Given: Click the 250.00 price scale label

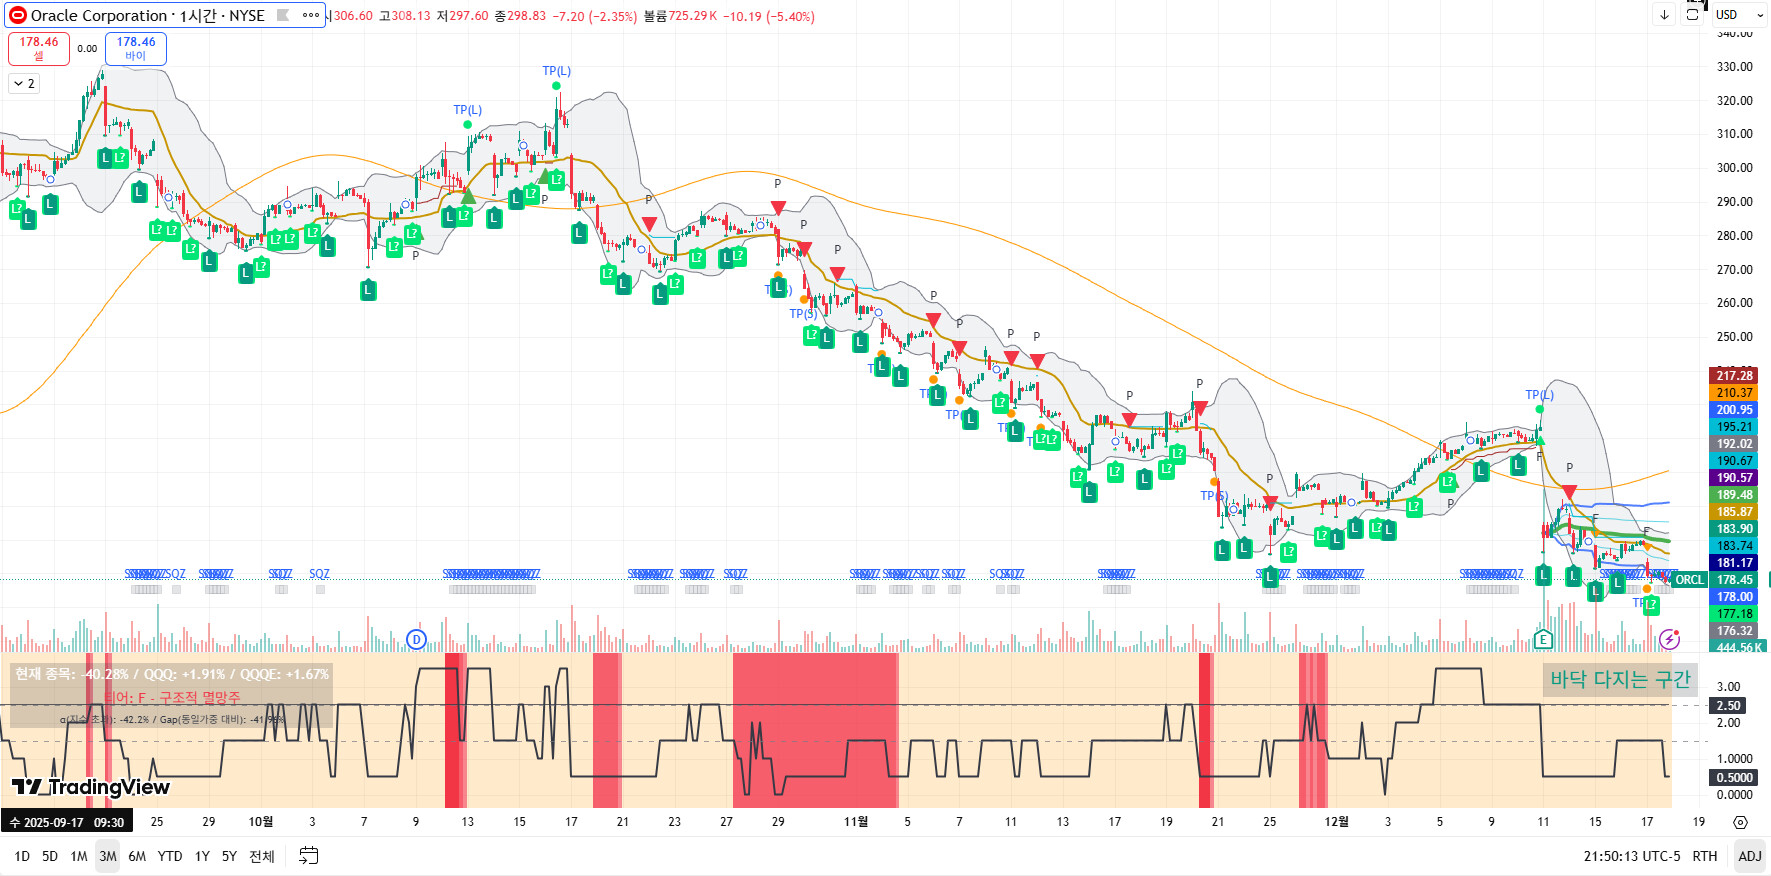Looking at the screenshot, I should (1735, 337).
